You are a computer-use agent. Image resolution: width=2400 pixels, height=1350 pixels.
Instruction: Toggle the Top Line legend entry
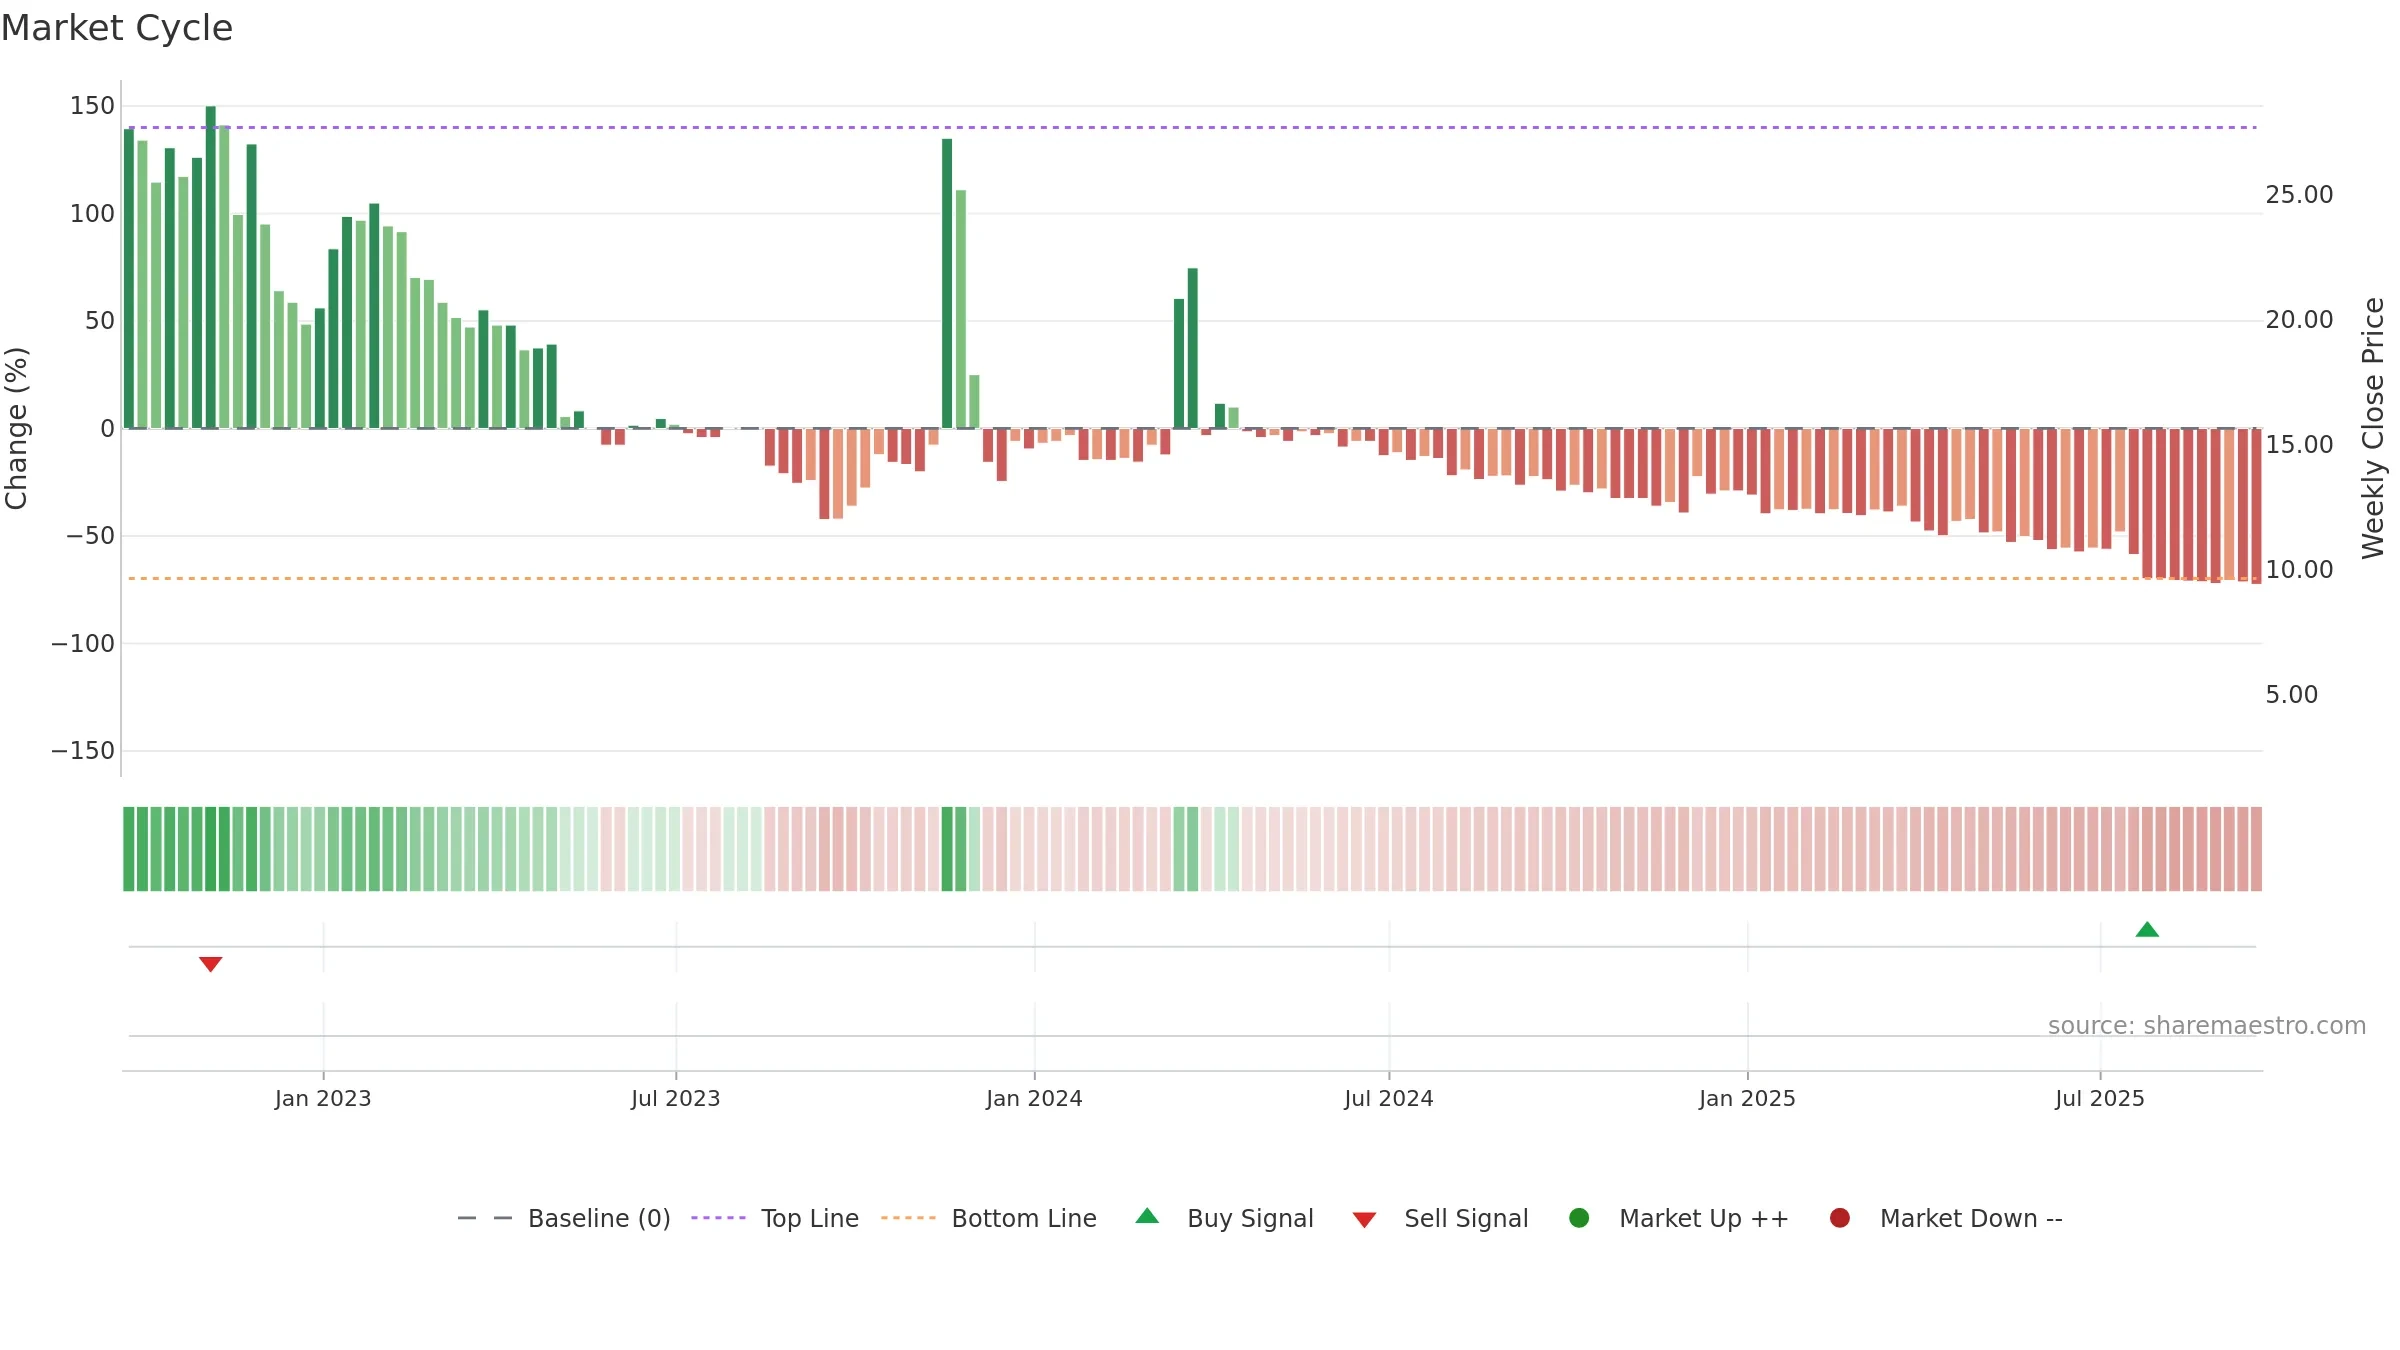tap(775, 1219)
